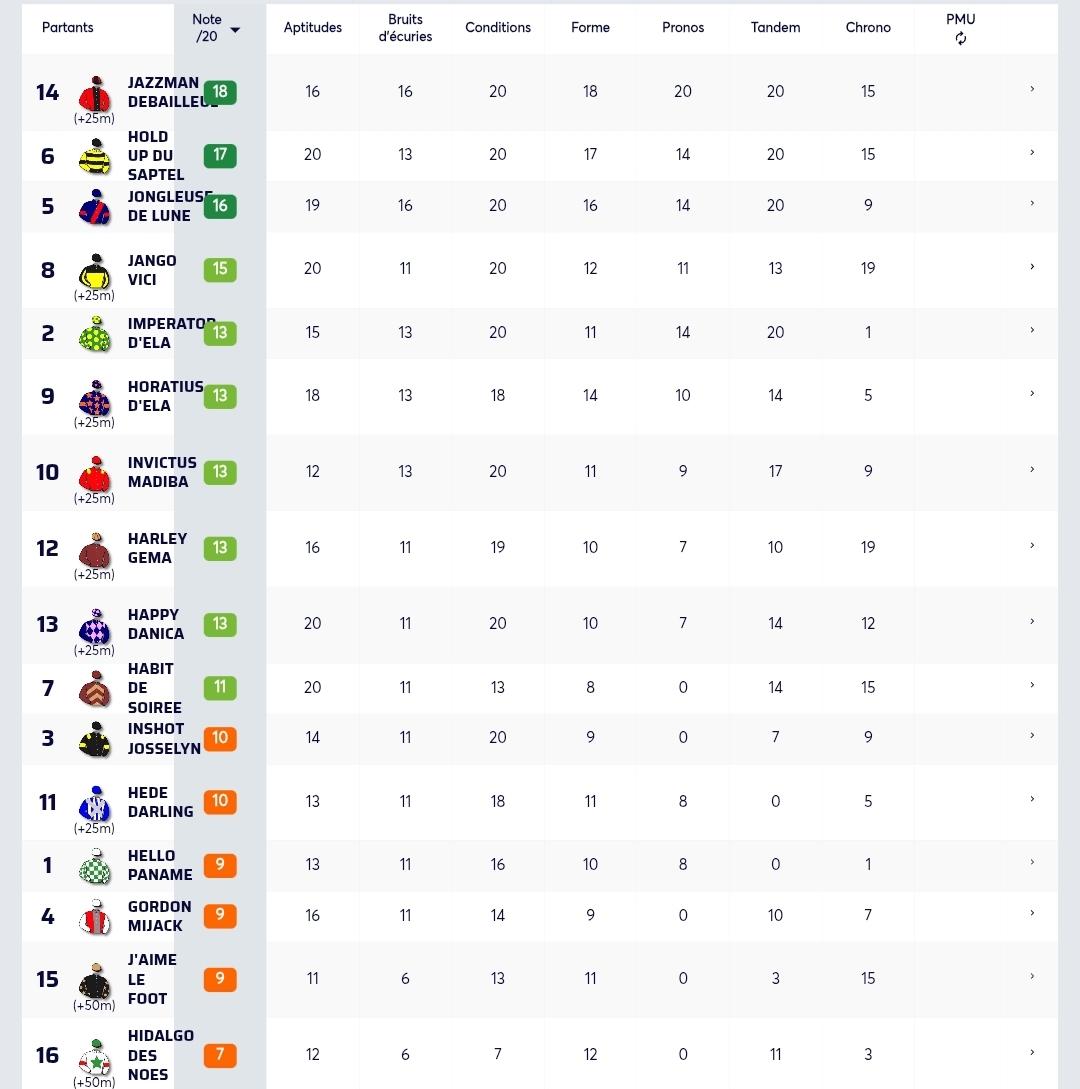This screenshot has height=1089, width=1080.
Task: Expand Hidalgo Des Noes row chevron
Action: [x=1032, y=1052]
